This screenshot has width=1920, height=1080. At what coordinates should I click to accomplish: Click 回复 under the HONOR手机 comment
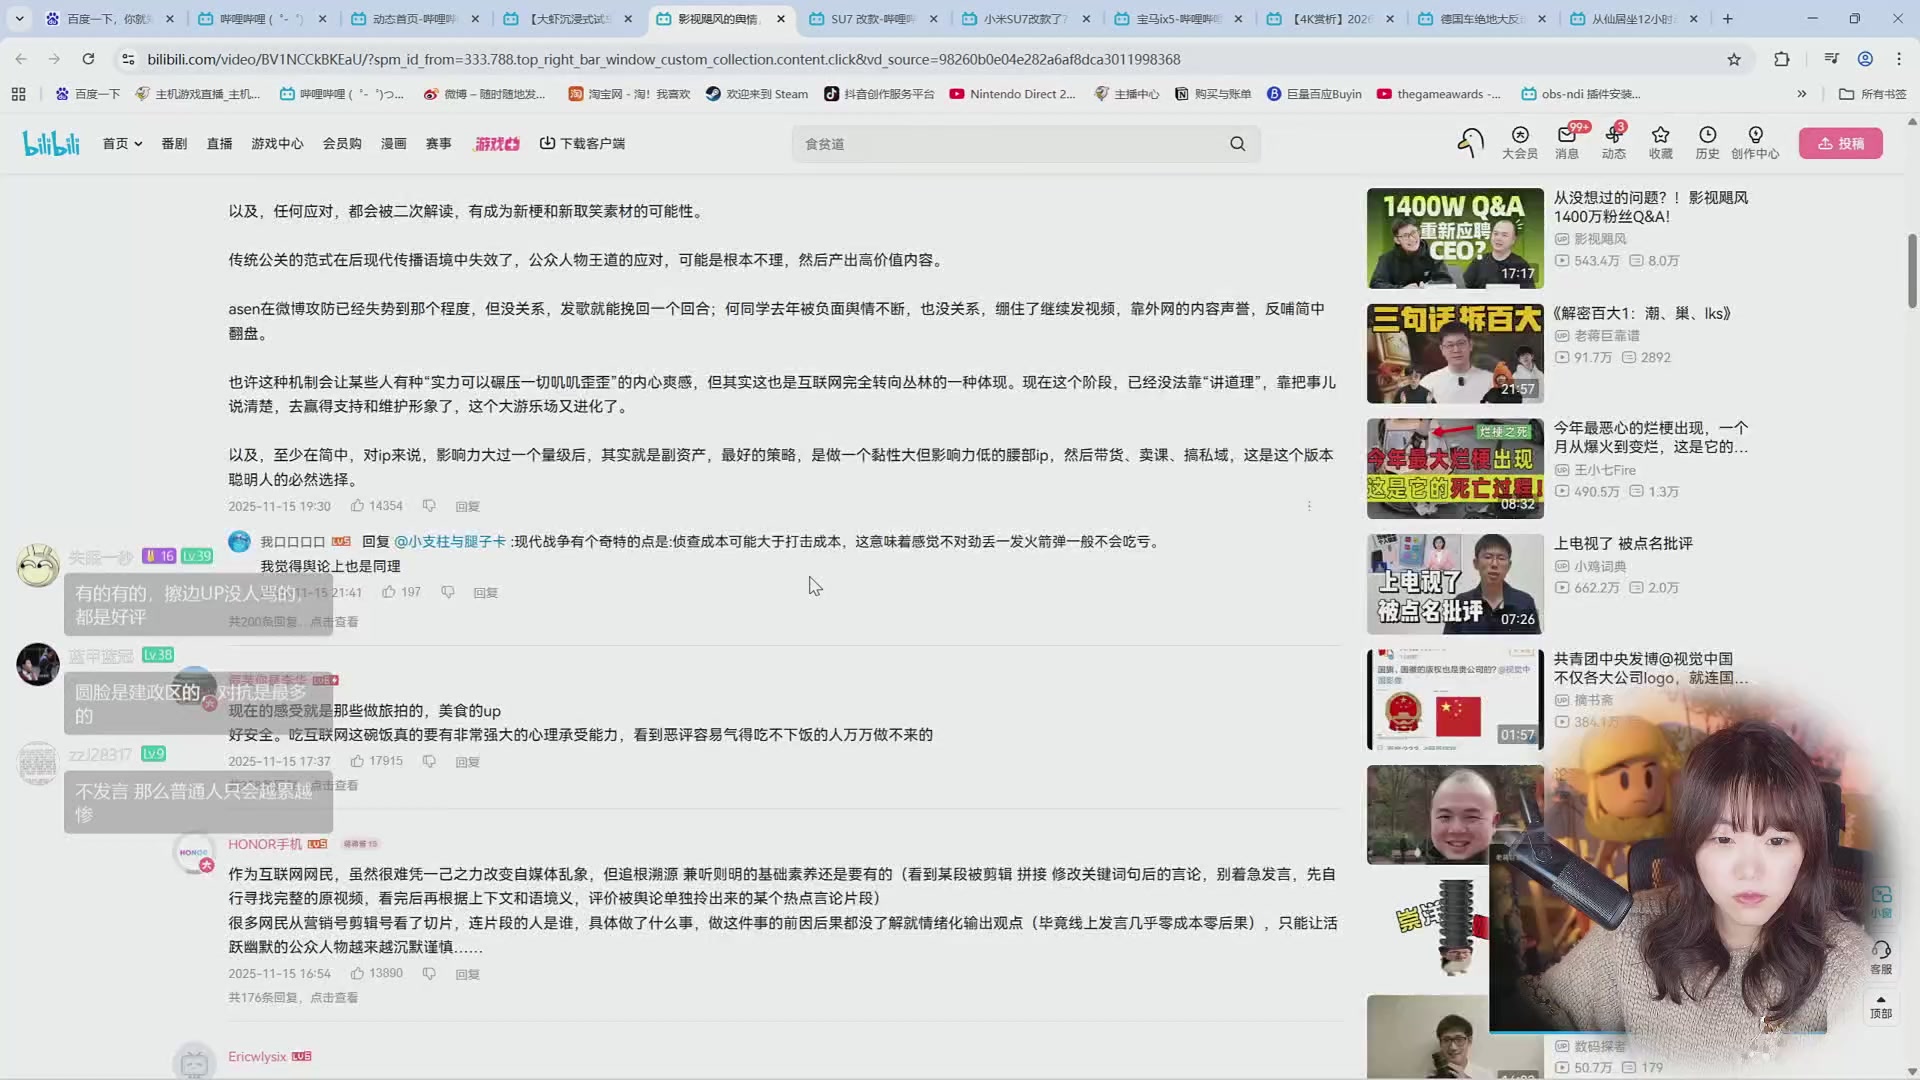click(x=466, y=972)
